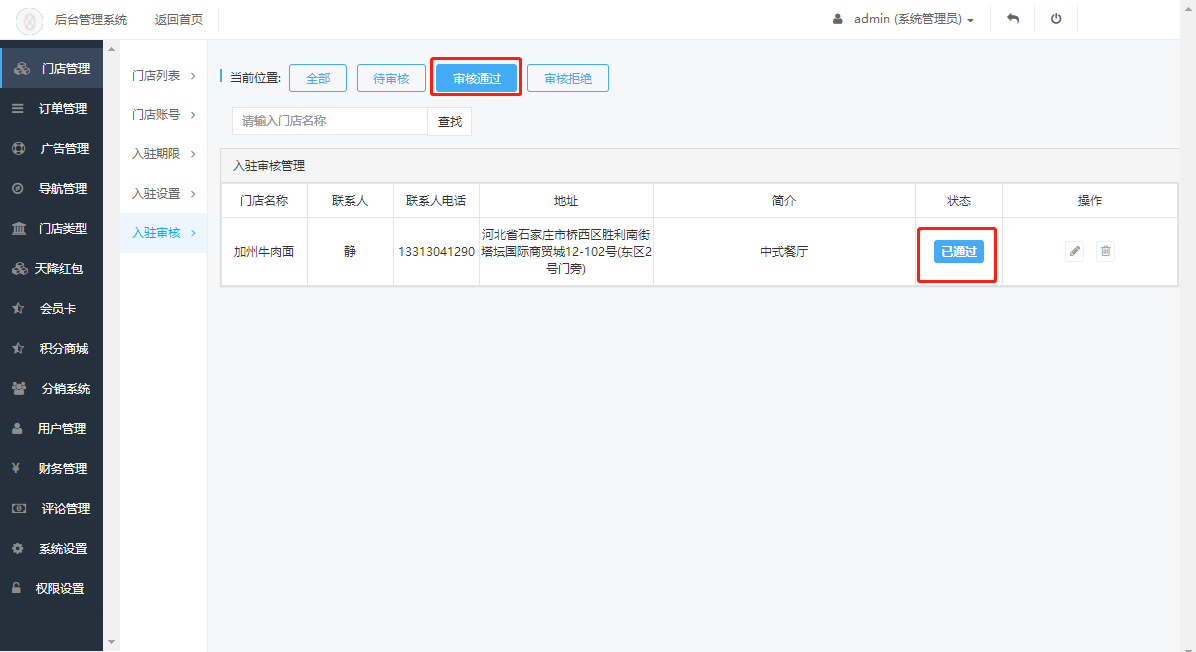
Task: Click the 广告管理 lifebuoy icon
Action: [19, 149]
